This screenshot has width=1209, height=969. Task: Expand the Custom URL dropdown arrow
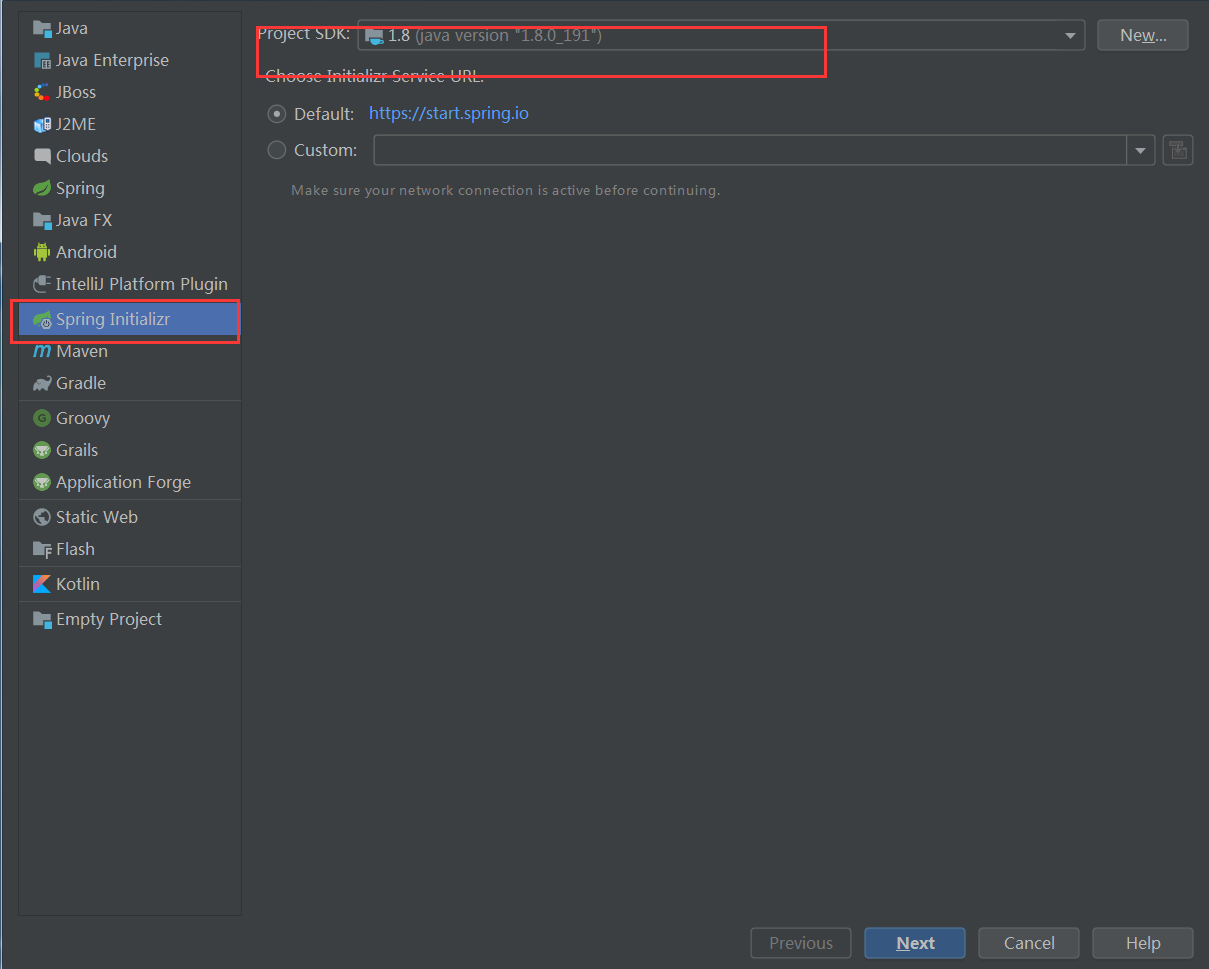coord(1141,150)
